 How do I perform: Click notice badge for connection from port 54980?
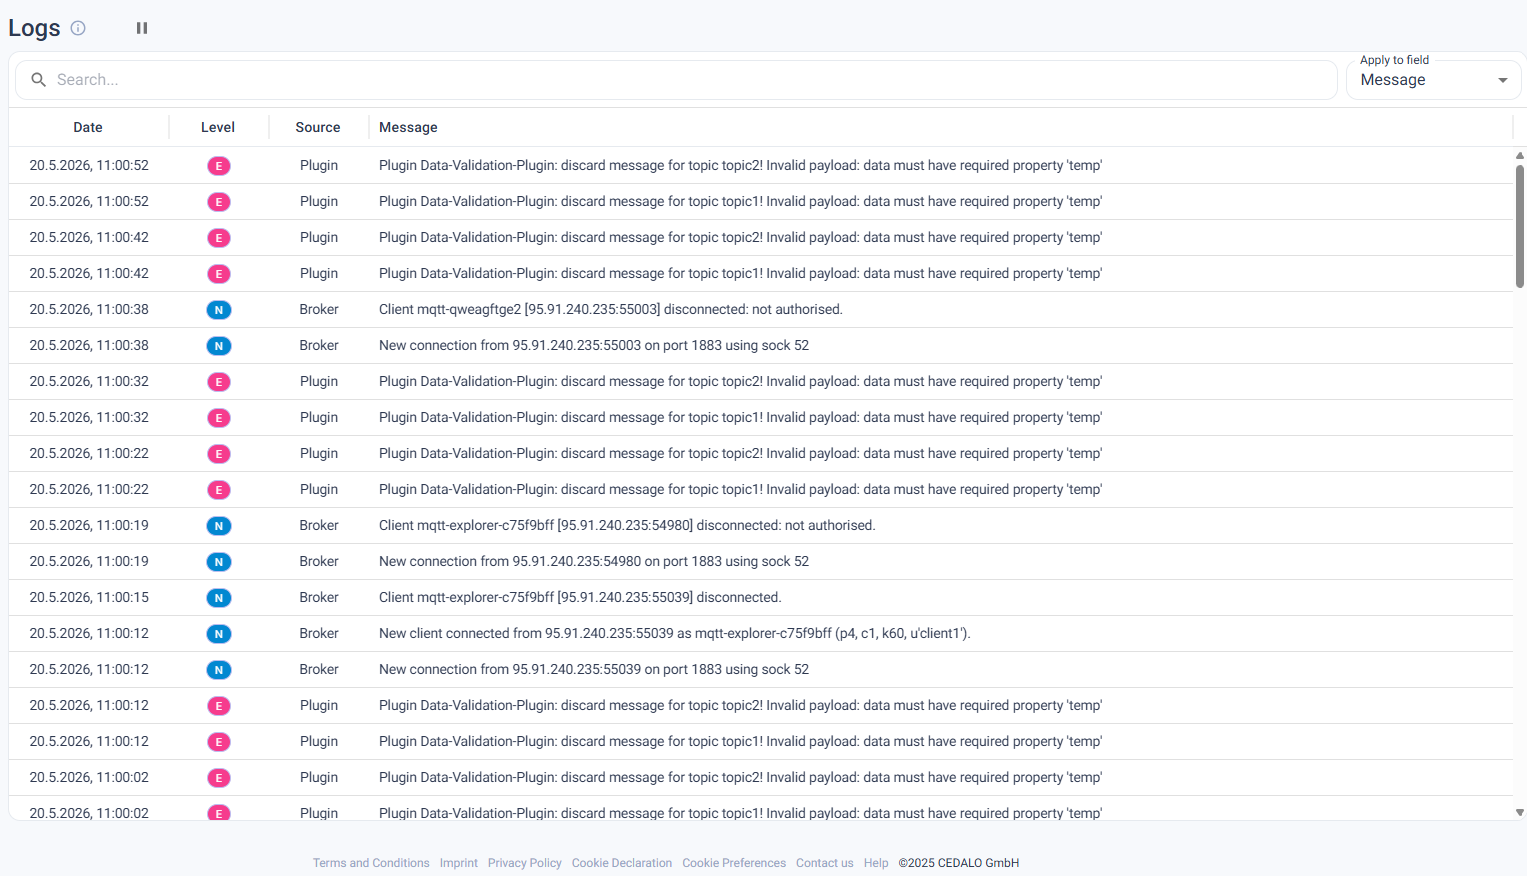pyautogui.click(x=219, y=562)
